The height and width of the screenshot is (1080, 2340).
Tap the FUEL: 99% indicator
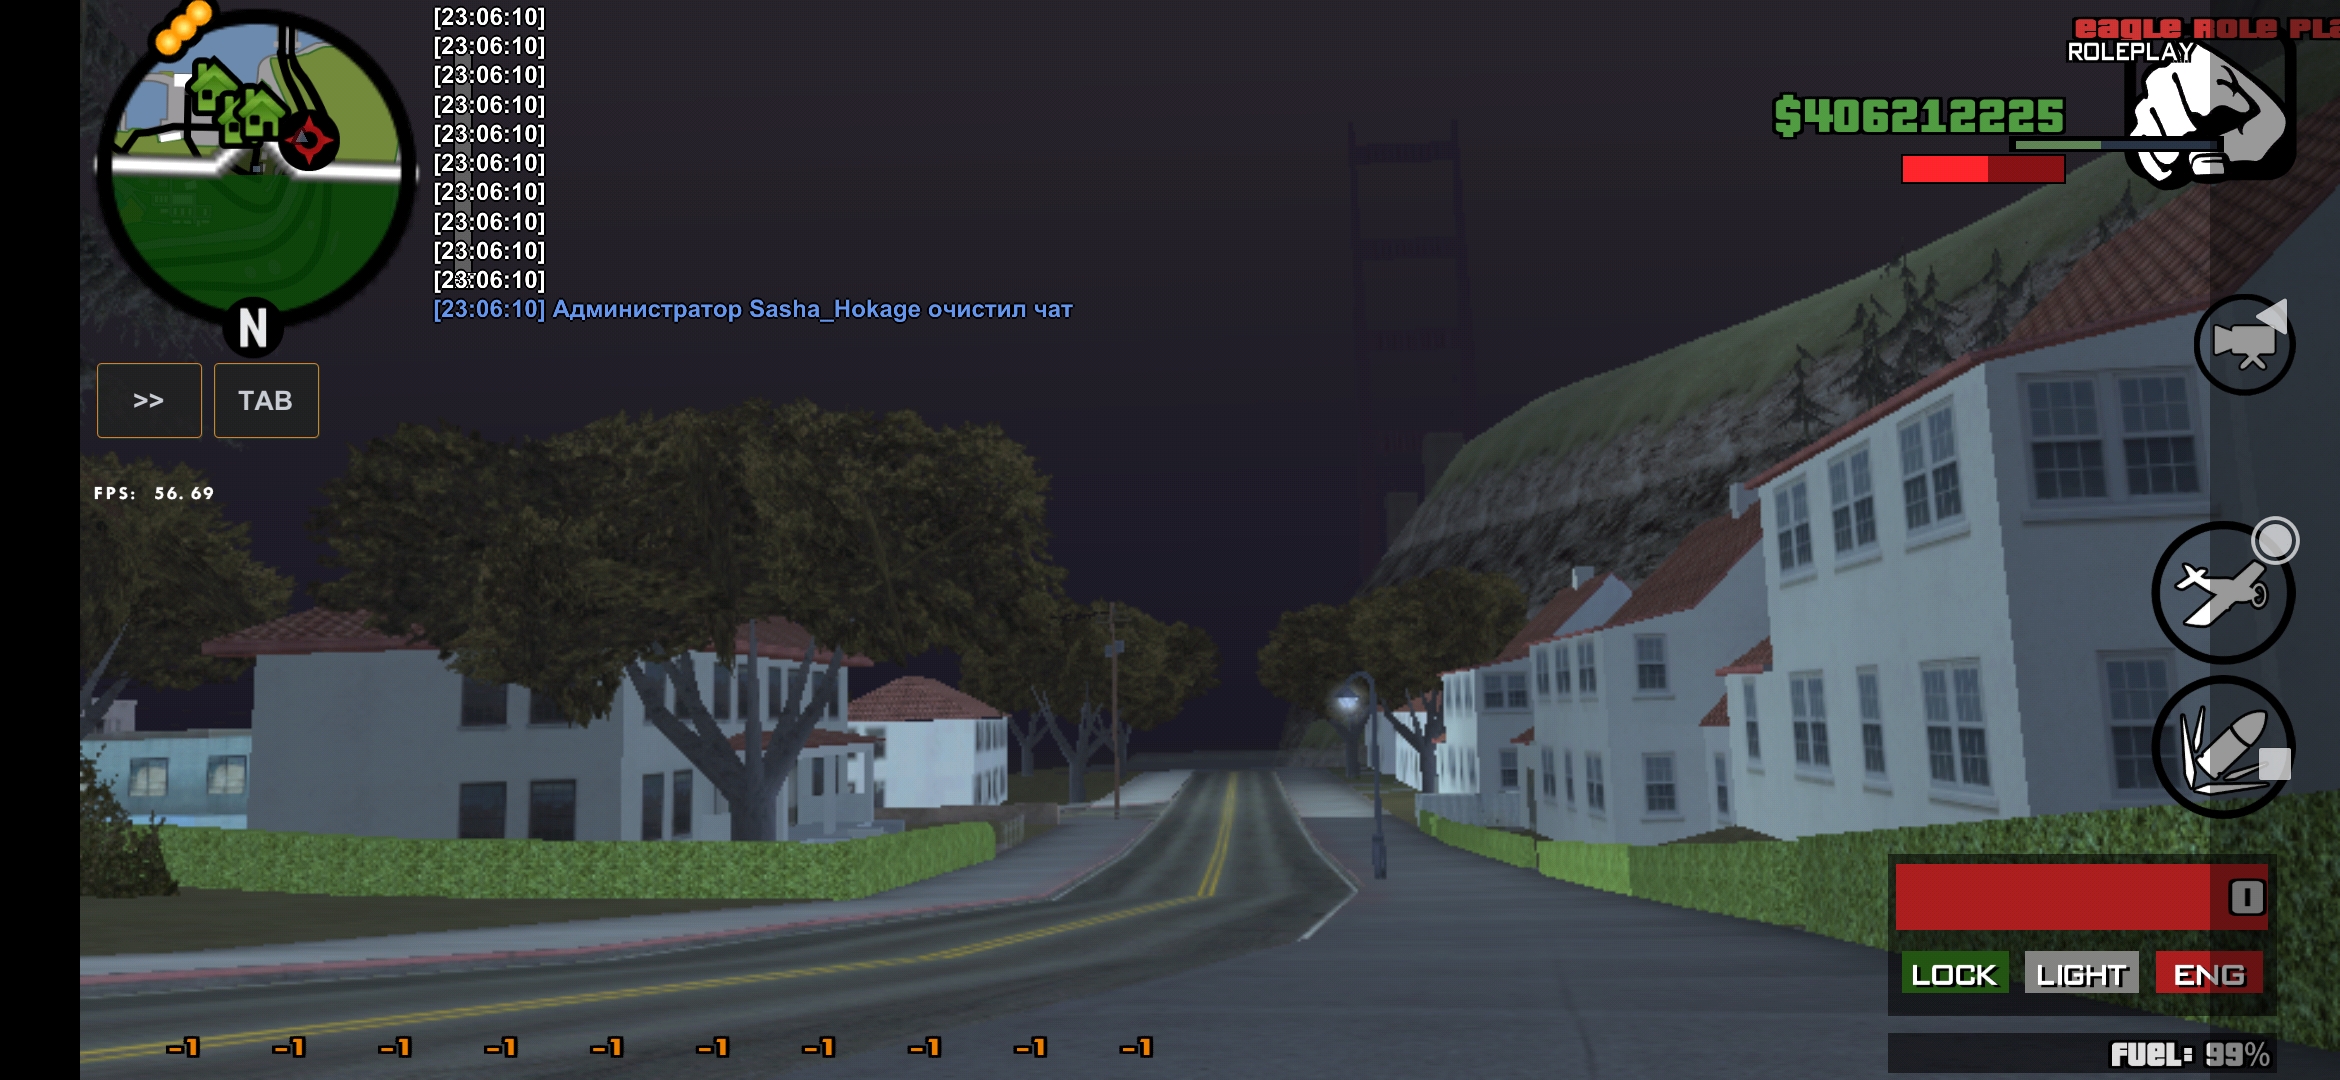point(2189,1054)
